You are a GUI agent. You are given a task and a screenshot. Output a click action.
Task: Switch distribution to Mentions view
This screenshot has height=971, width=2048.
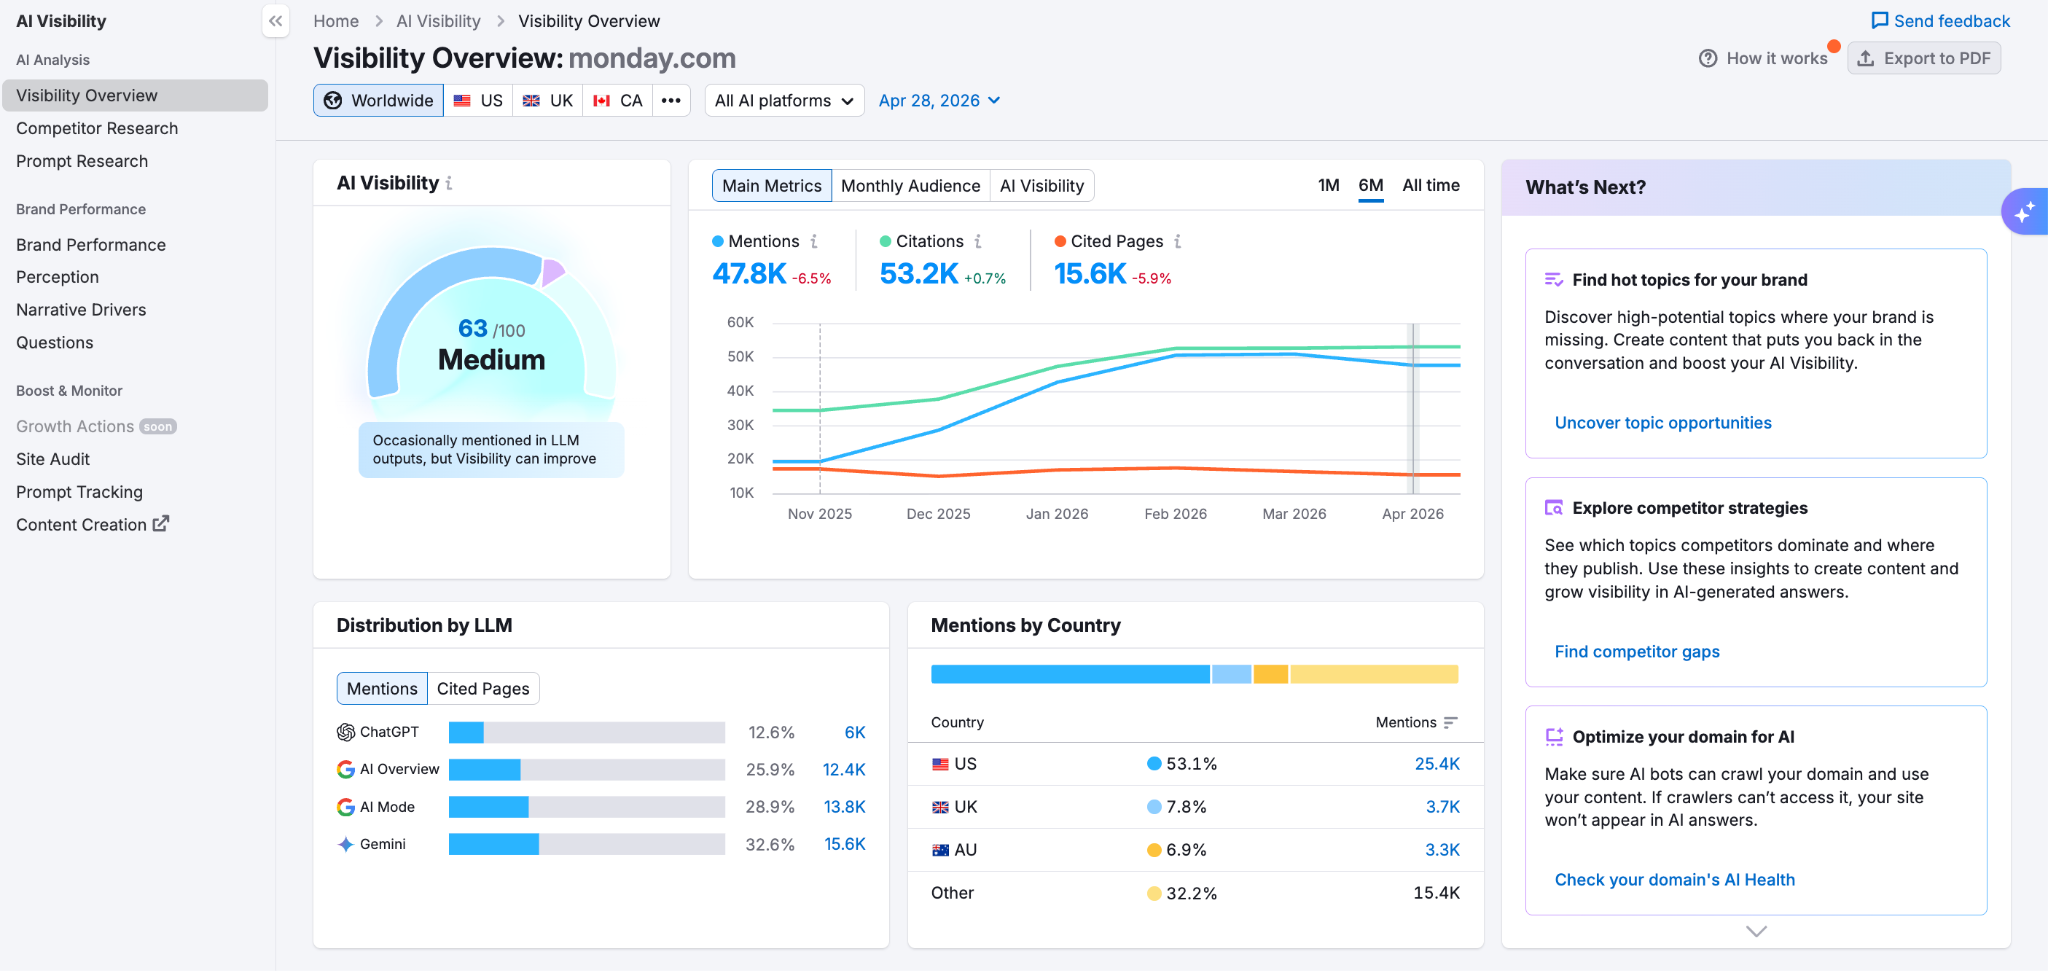382,688
